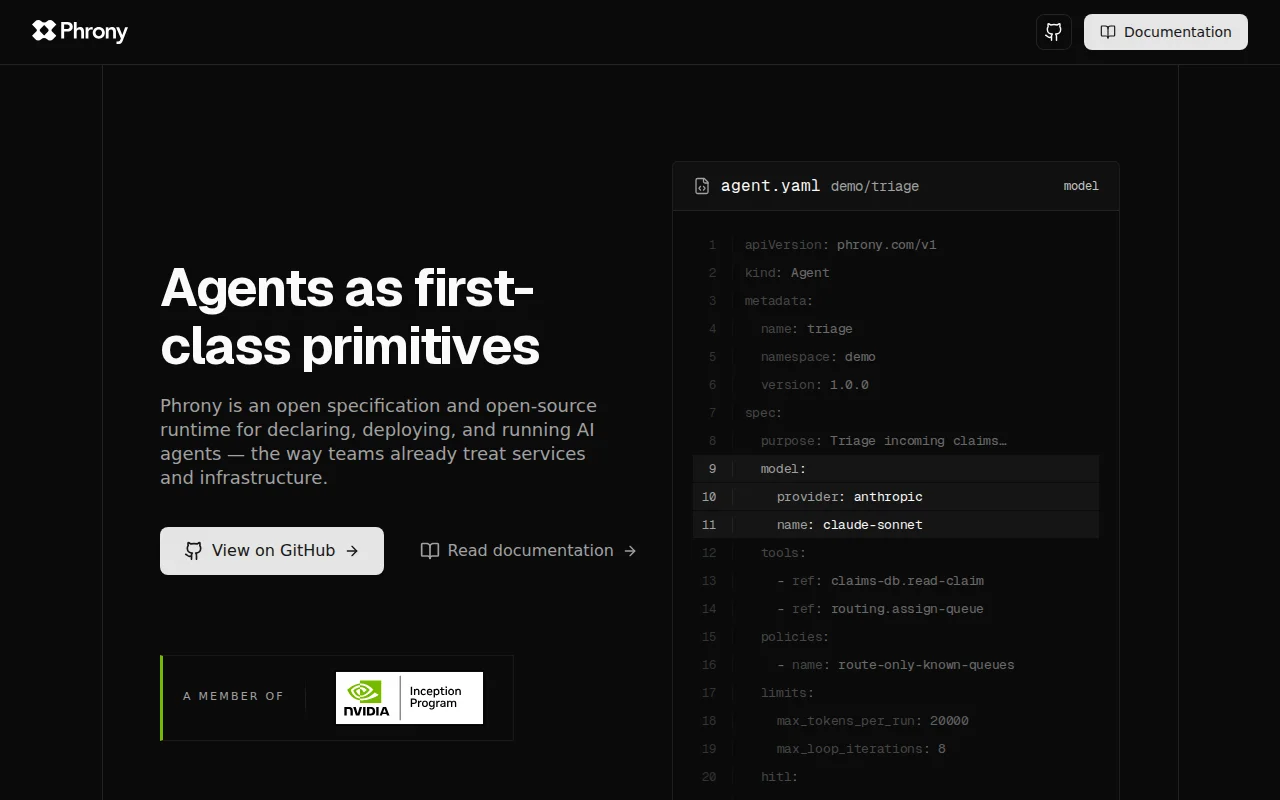
Task: Click the agent.yaml file code icon
Action: click(702, 186)
